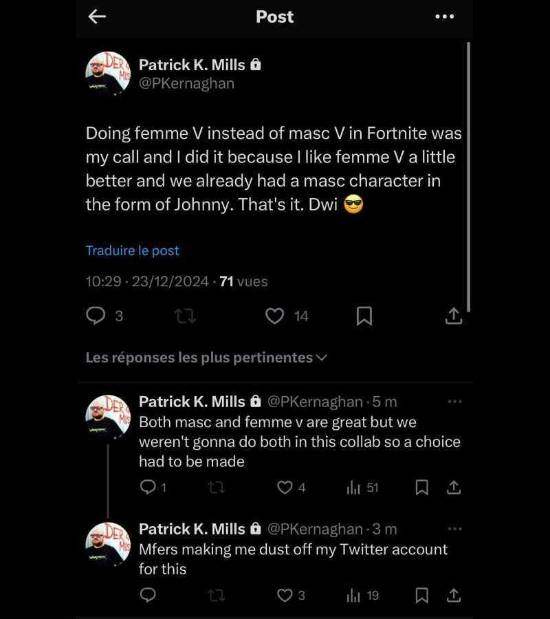Expand the "Les réponses les plus pertinentes" sort dropdown
550x619 pixels.
(x=206, y=358)
